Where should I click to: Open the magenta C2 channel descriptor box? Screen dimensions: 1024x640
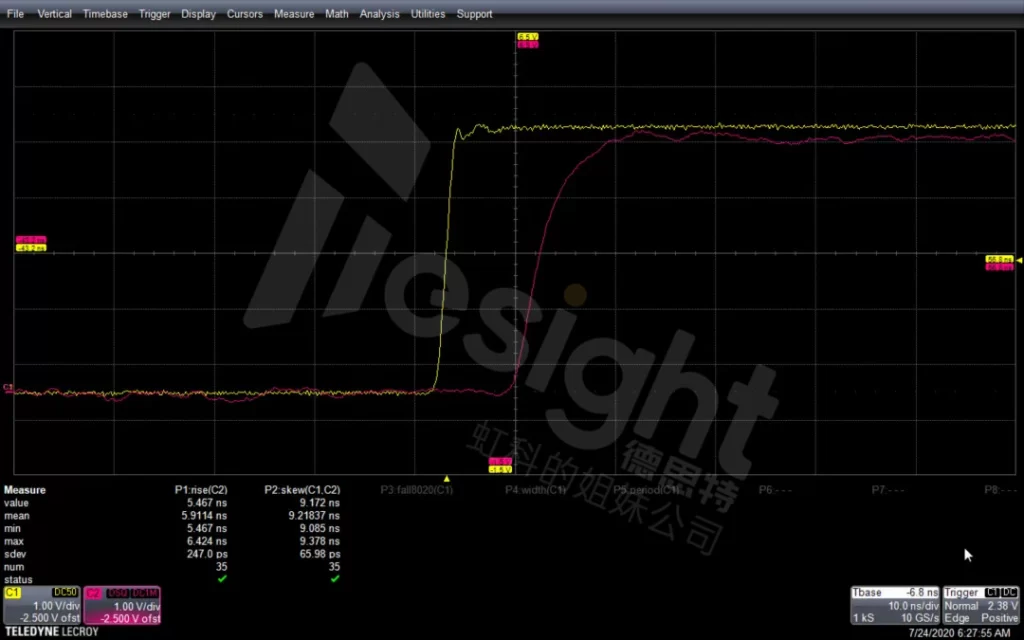coord(122,606)
